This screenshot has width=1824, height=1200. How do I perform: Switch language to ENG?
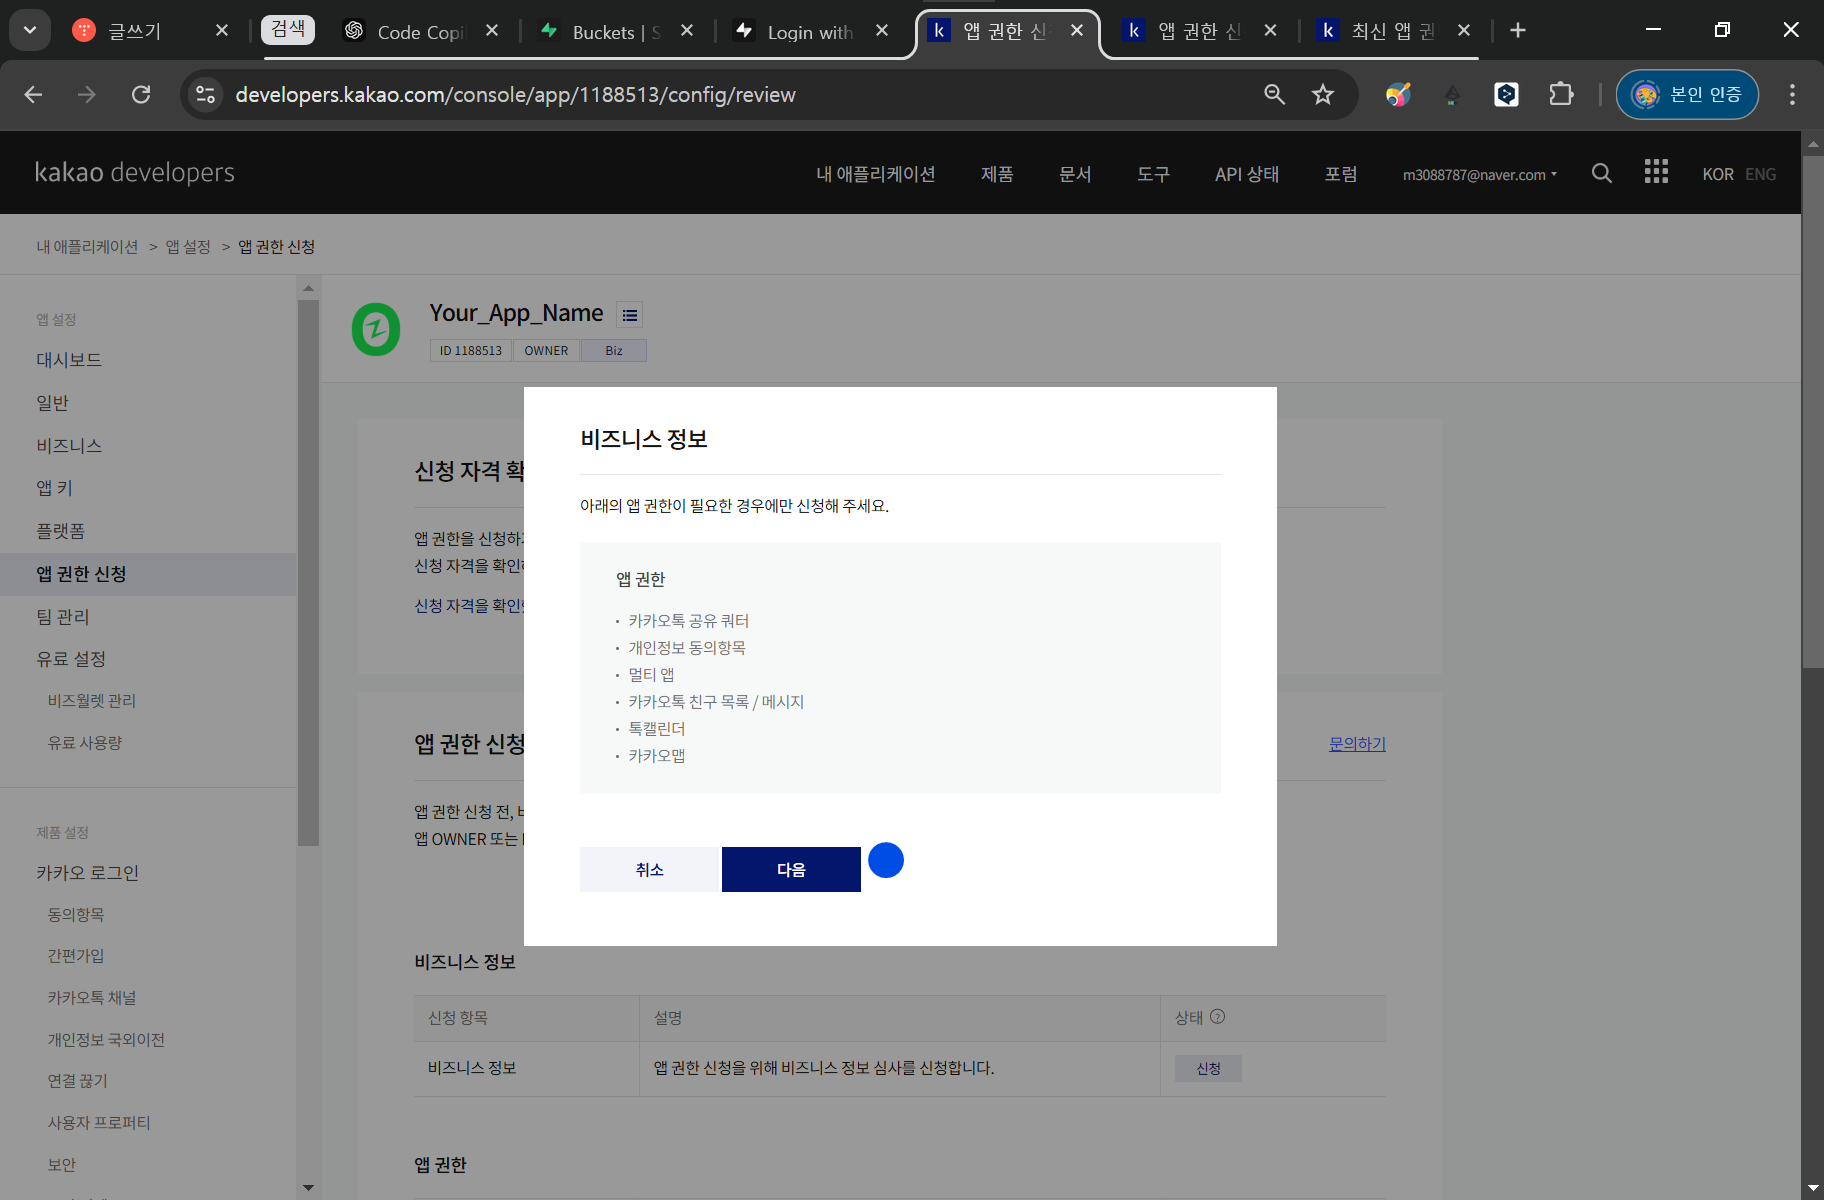tap(1761, 174)
